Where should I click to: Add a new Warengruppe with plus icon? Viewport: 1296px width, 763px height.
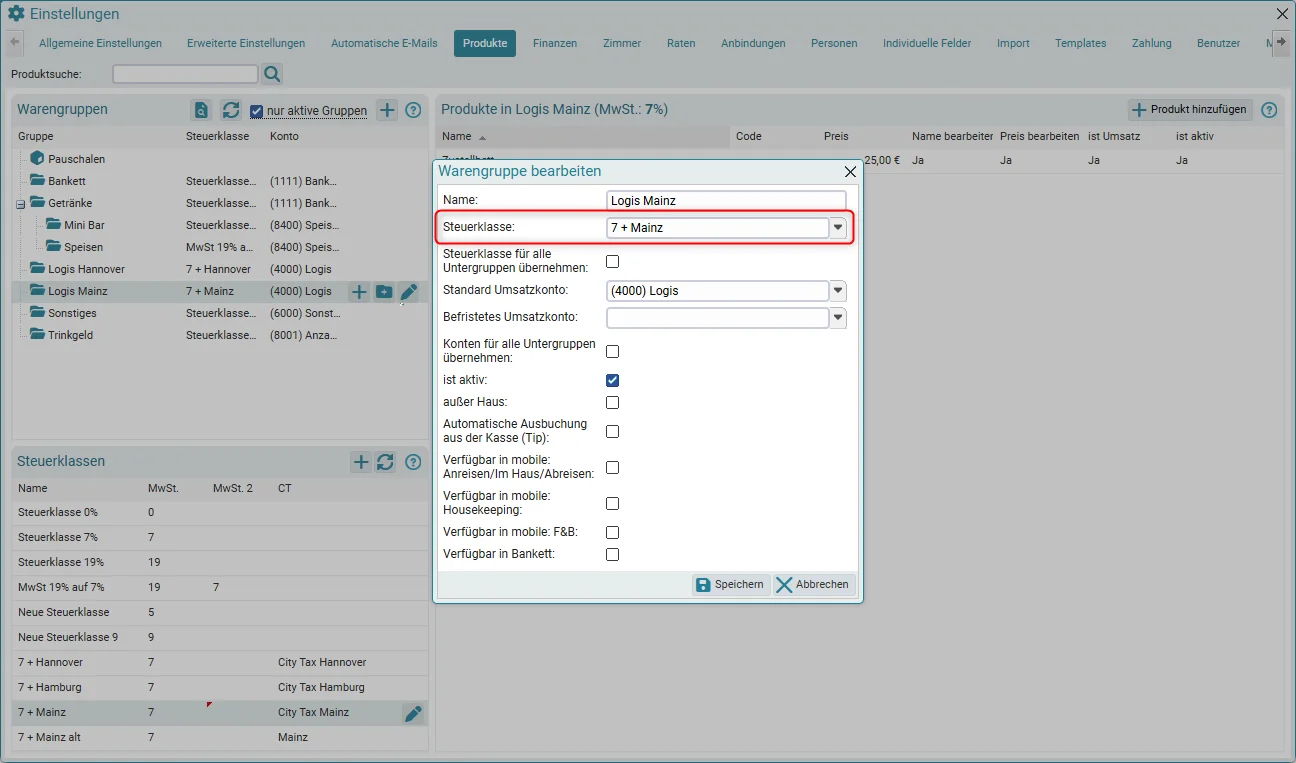point(387,110)
